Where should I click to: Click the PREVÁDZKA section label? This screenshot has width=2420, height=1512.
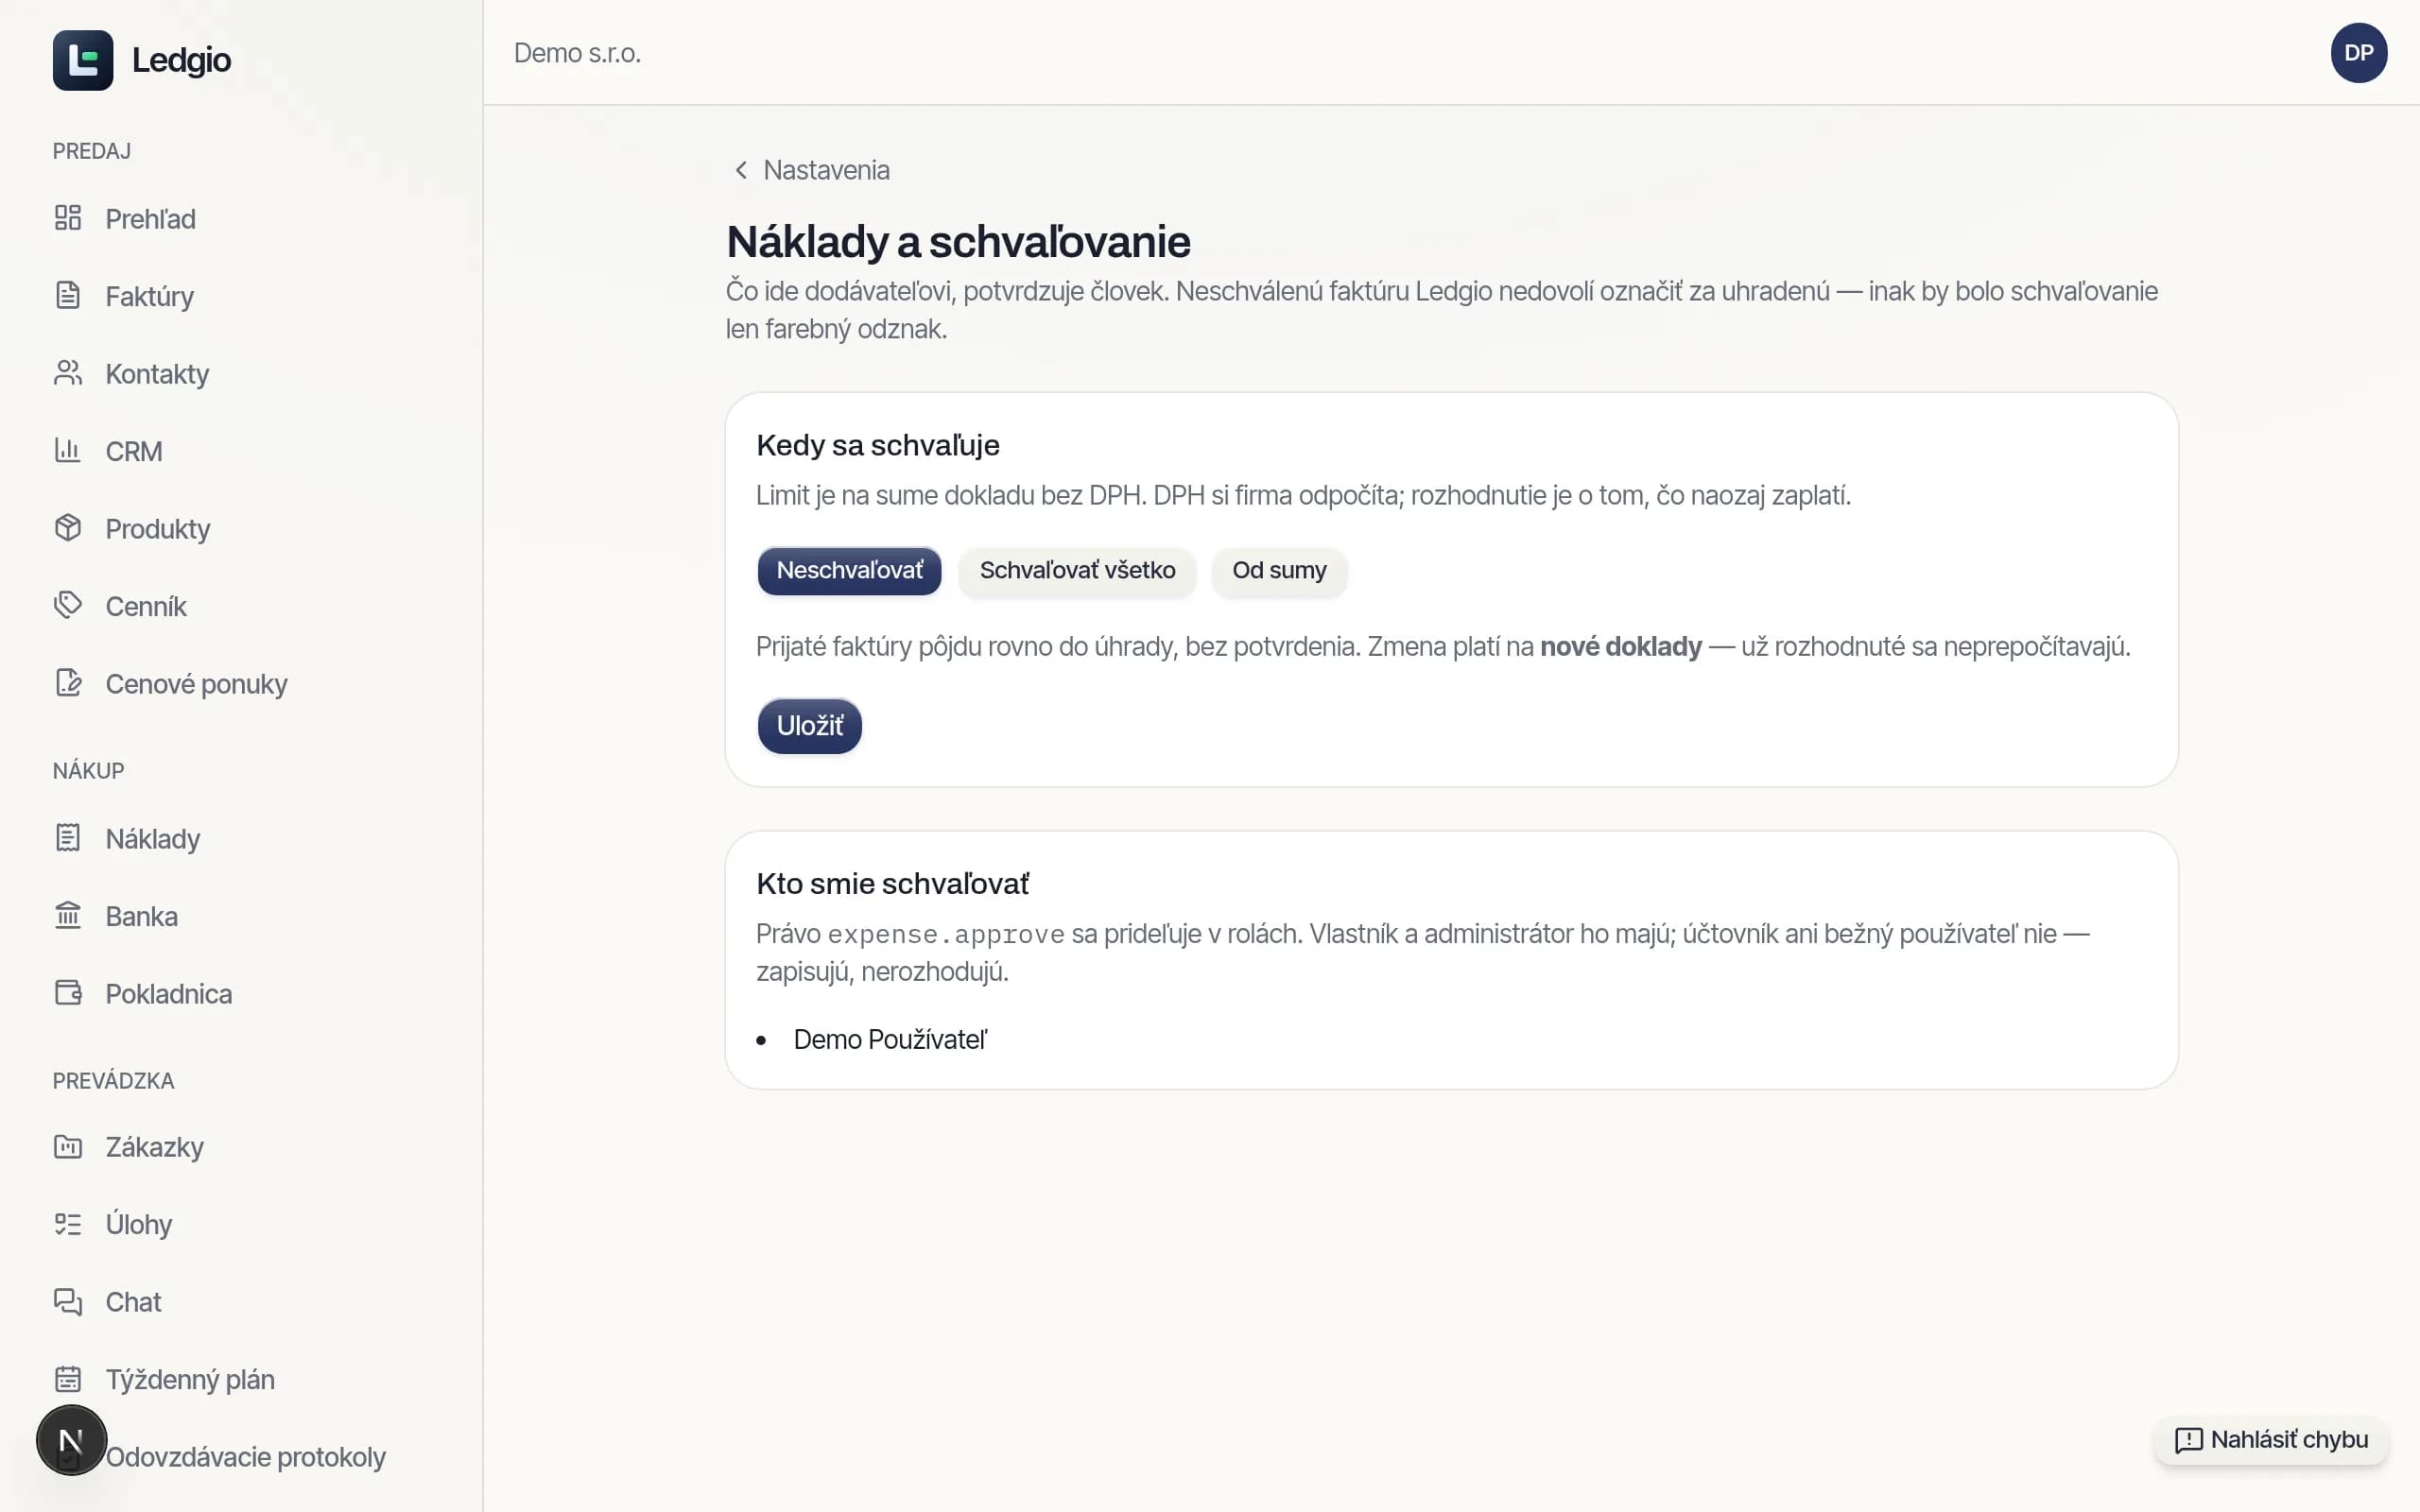click(113, 1081)
